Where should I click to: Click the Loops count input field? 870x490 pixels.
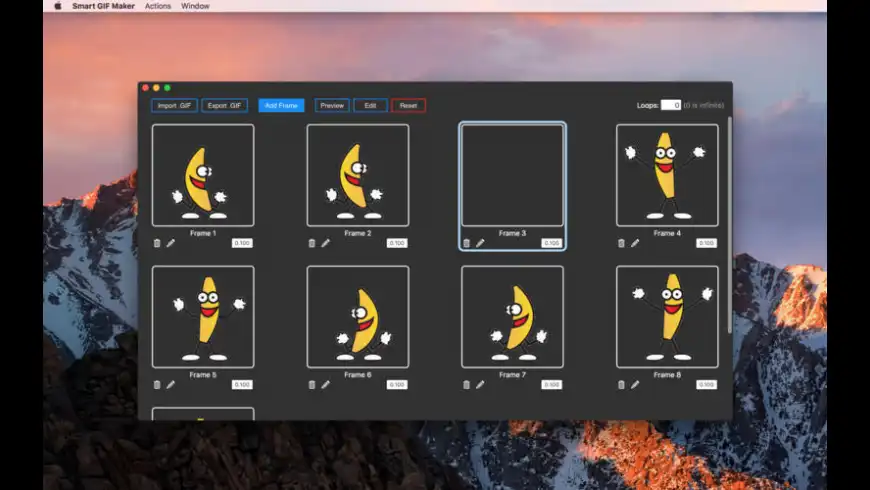(670, 105)
